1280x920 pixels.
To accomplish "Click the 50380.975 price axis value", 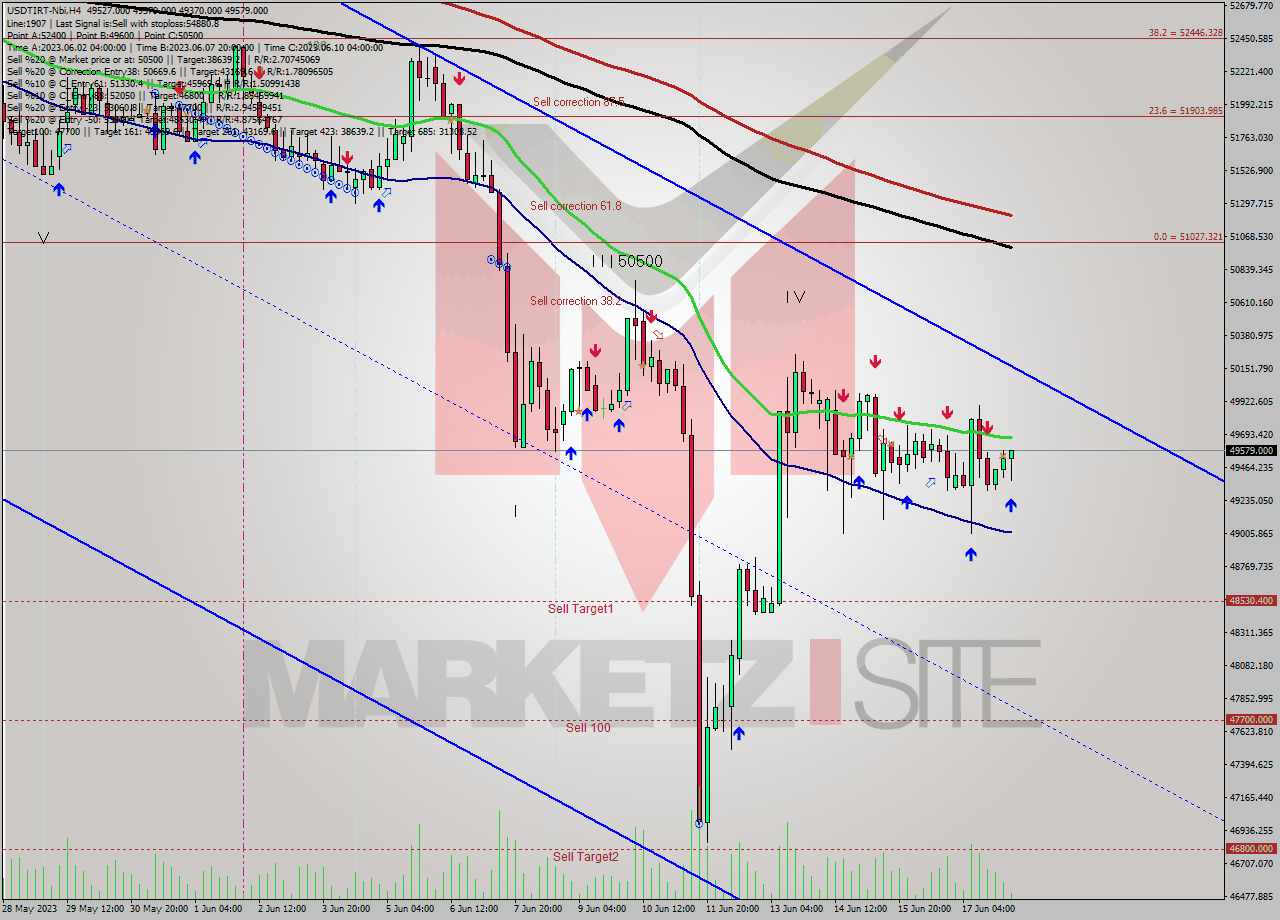I will coord(1251,336).
